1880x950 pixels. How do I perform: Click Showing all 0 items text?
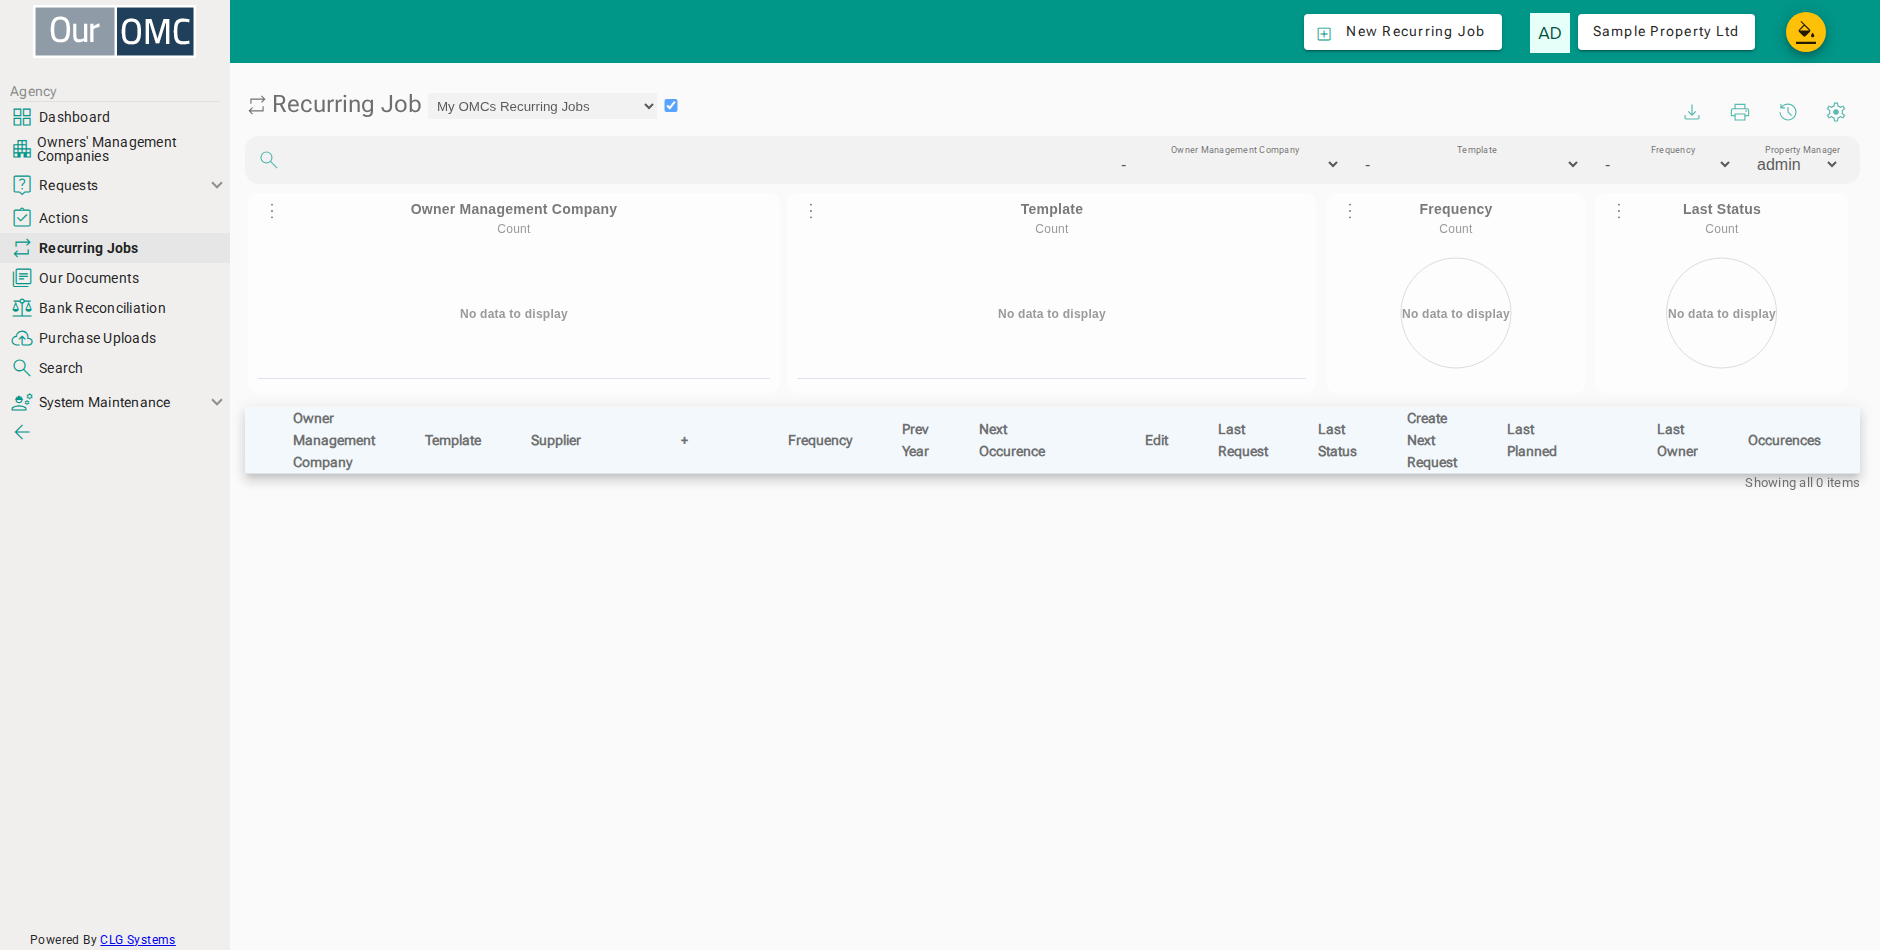click(x=1802, y=482)
